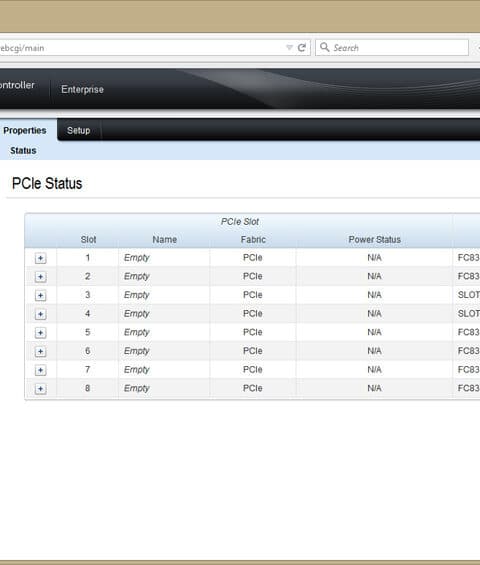Click the PCIe fabric cell in slot 6 row
Viewport: 480px width, 565px height.
253,351
